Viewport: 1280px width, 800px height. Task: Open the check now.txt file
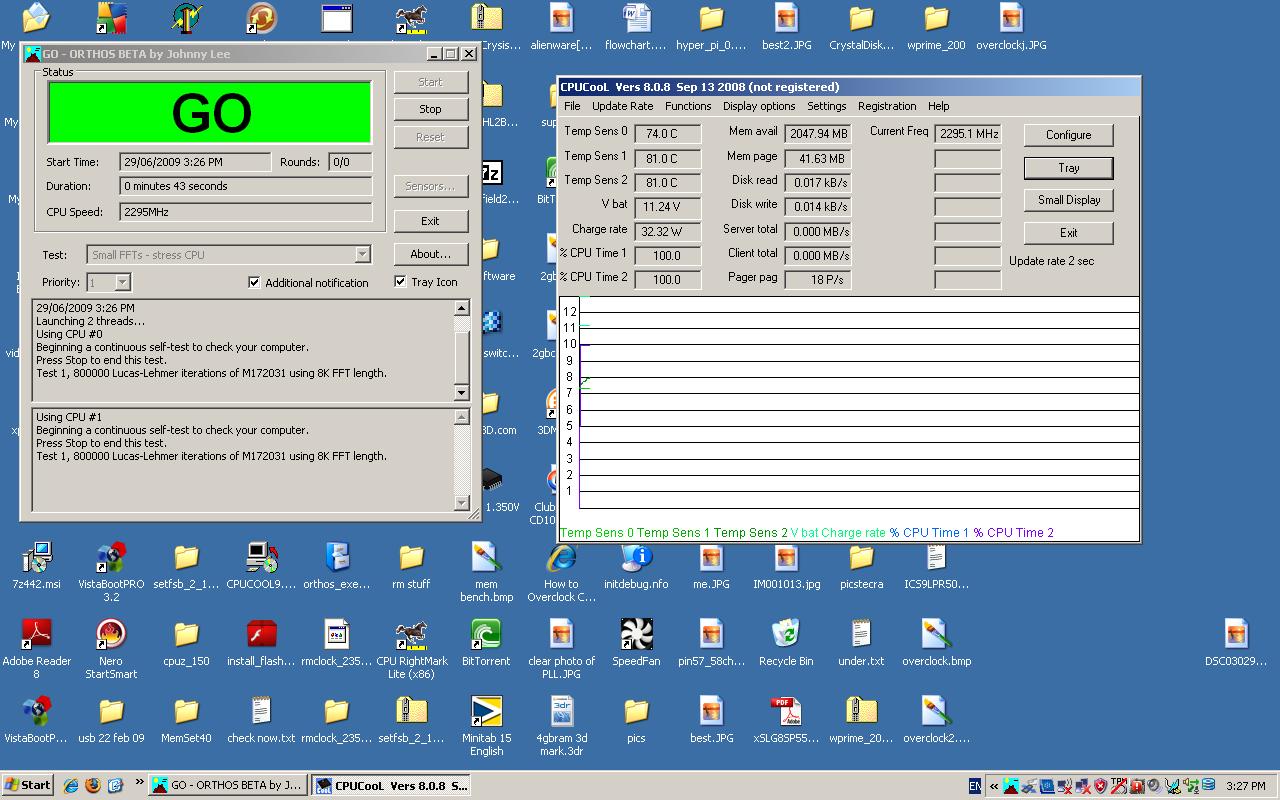tap(262, 711)
